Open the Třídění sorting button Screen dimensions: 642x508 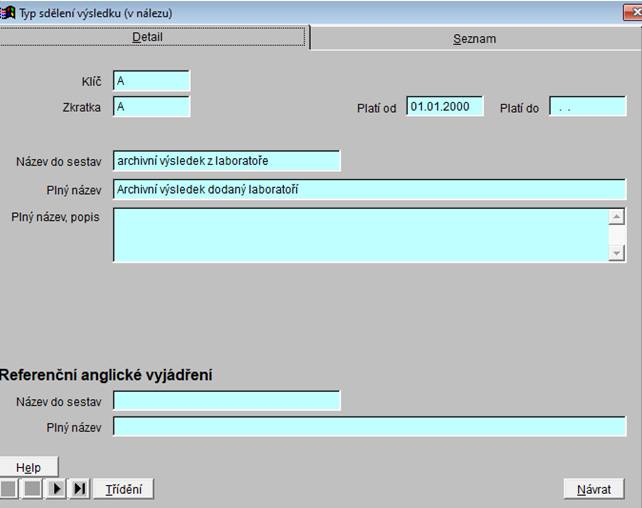(x=123, y=489)
